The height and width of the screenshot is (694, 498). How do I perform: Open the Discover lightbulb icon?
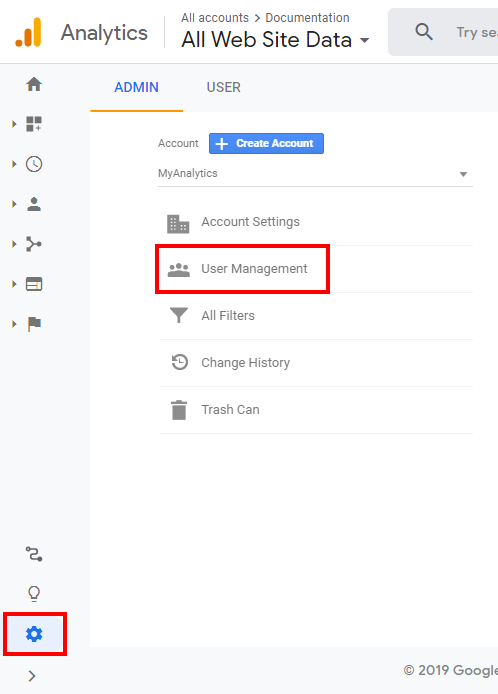point(34,594)
